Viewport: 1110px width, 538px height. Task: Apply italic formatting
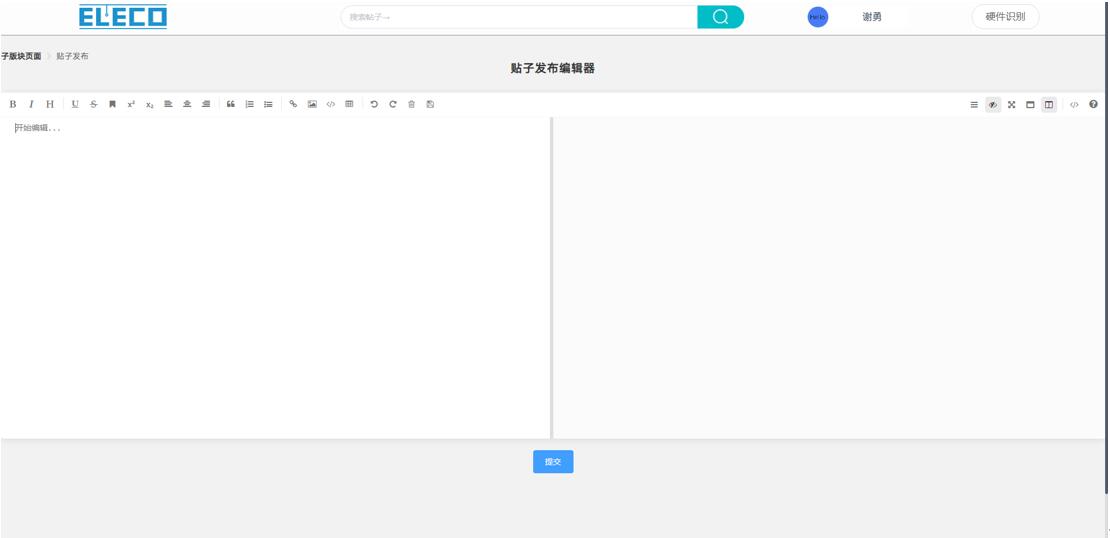tap(31, 104)
